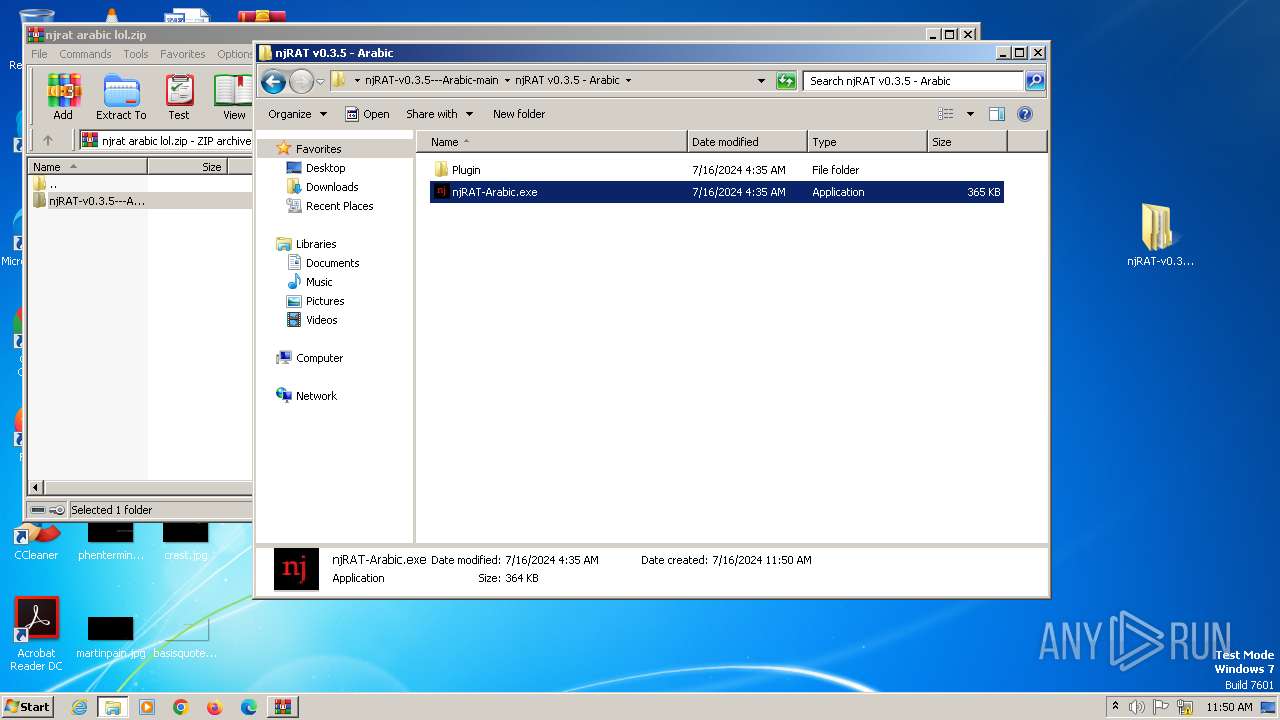This screenshot has height=720, width=1280.
Task: Select Pictures library
Action: (x=325, y=301)
